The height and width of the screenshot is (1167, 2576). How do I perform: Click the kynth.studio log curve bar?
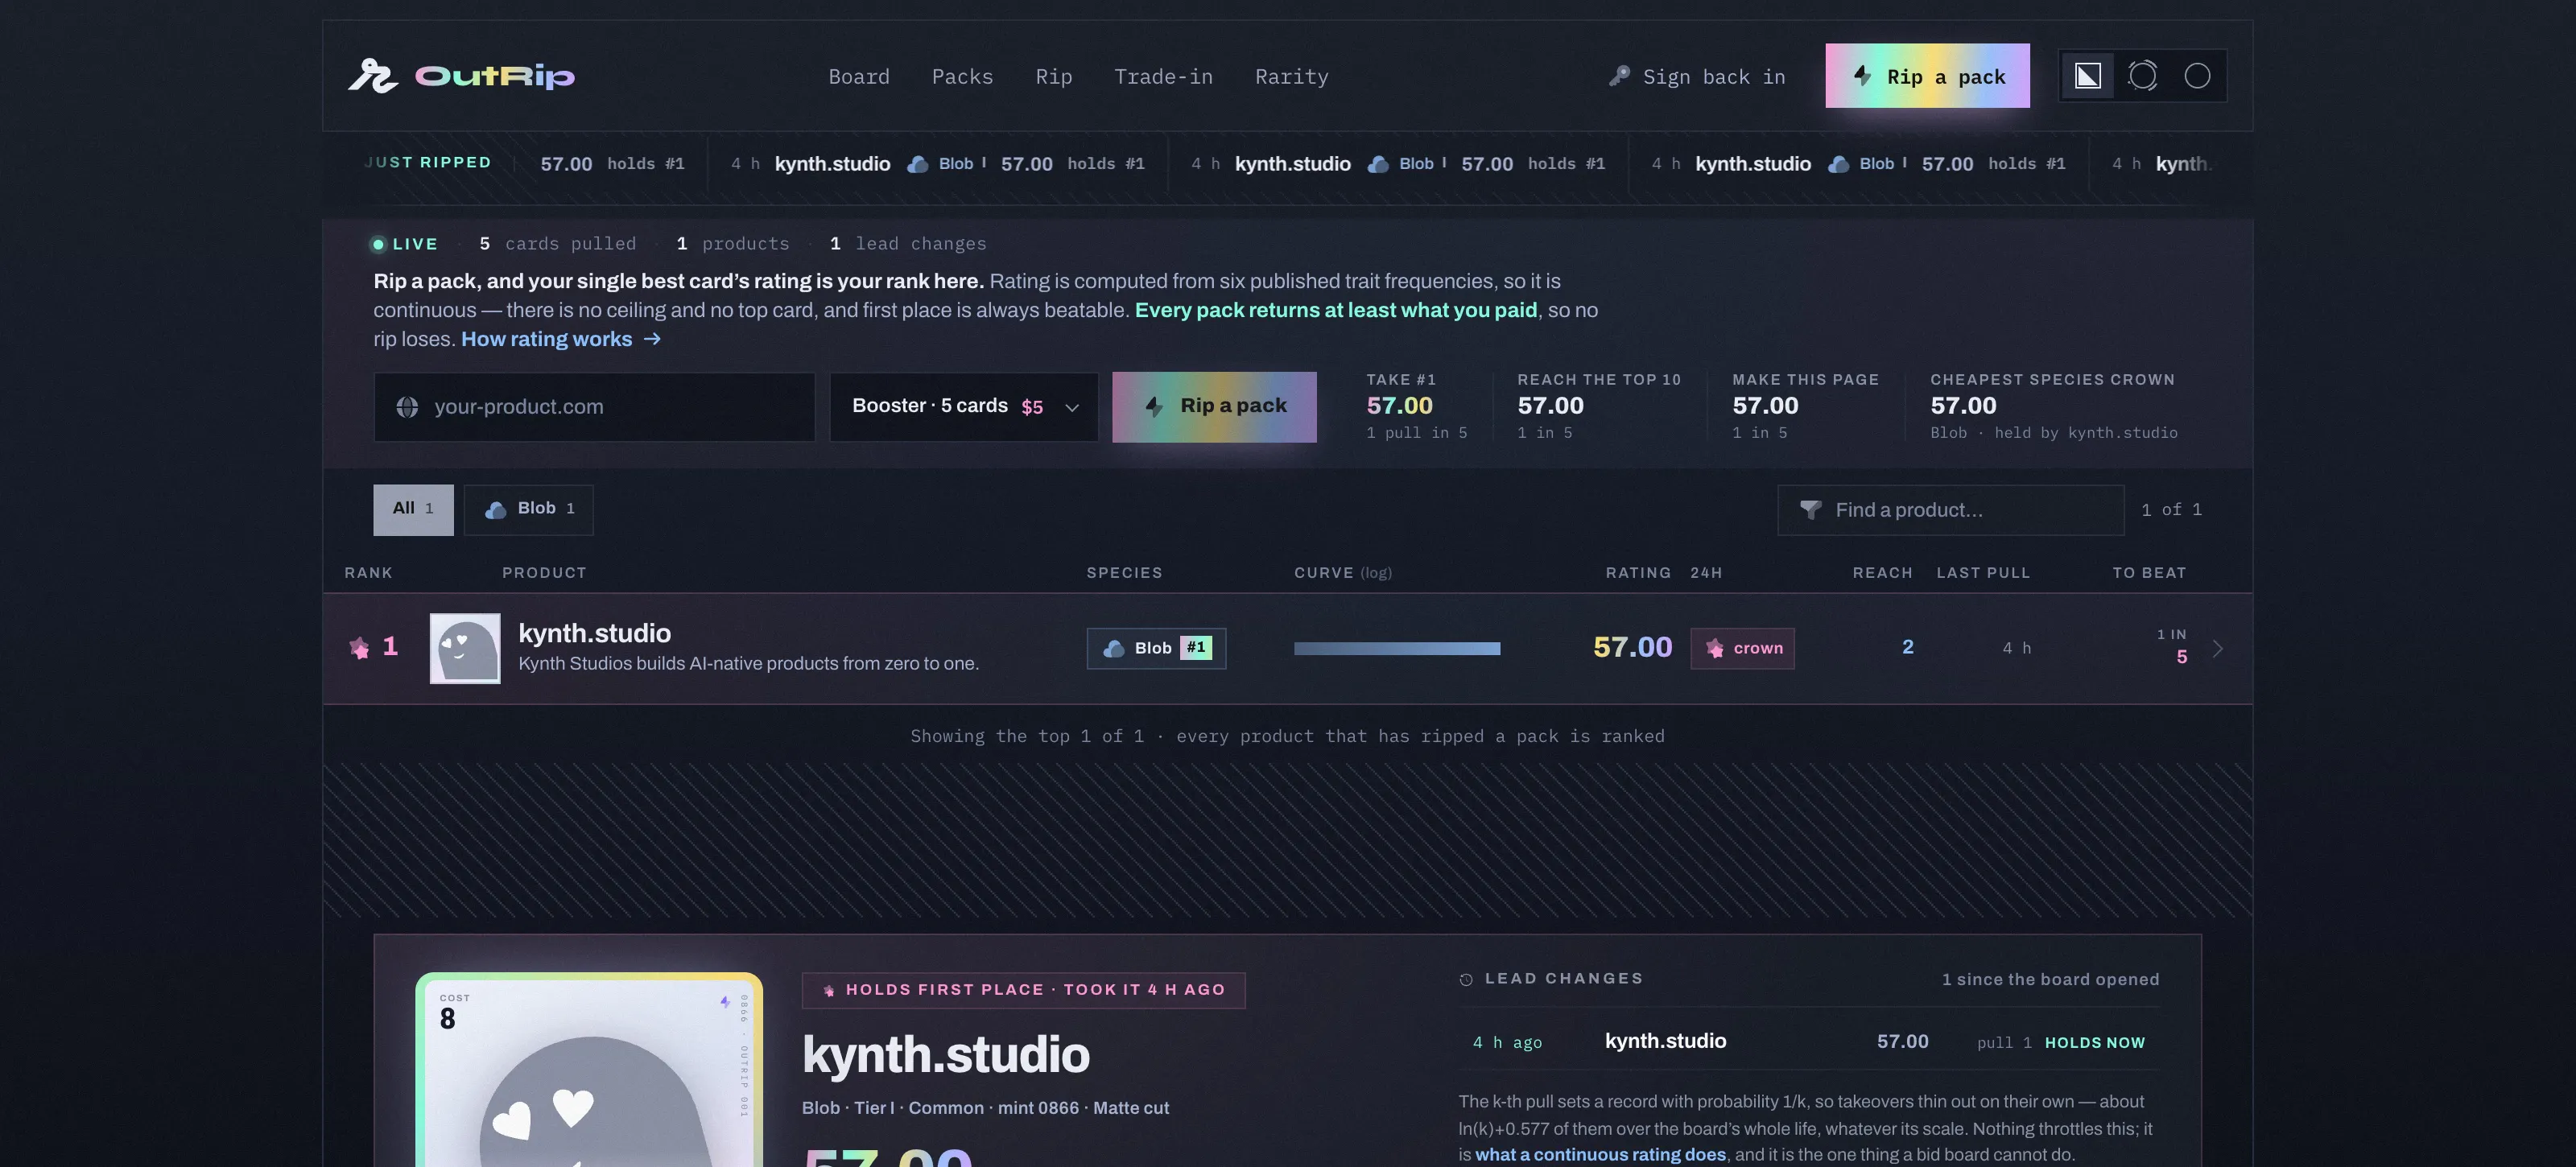pos(1397,648)
